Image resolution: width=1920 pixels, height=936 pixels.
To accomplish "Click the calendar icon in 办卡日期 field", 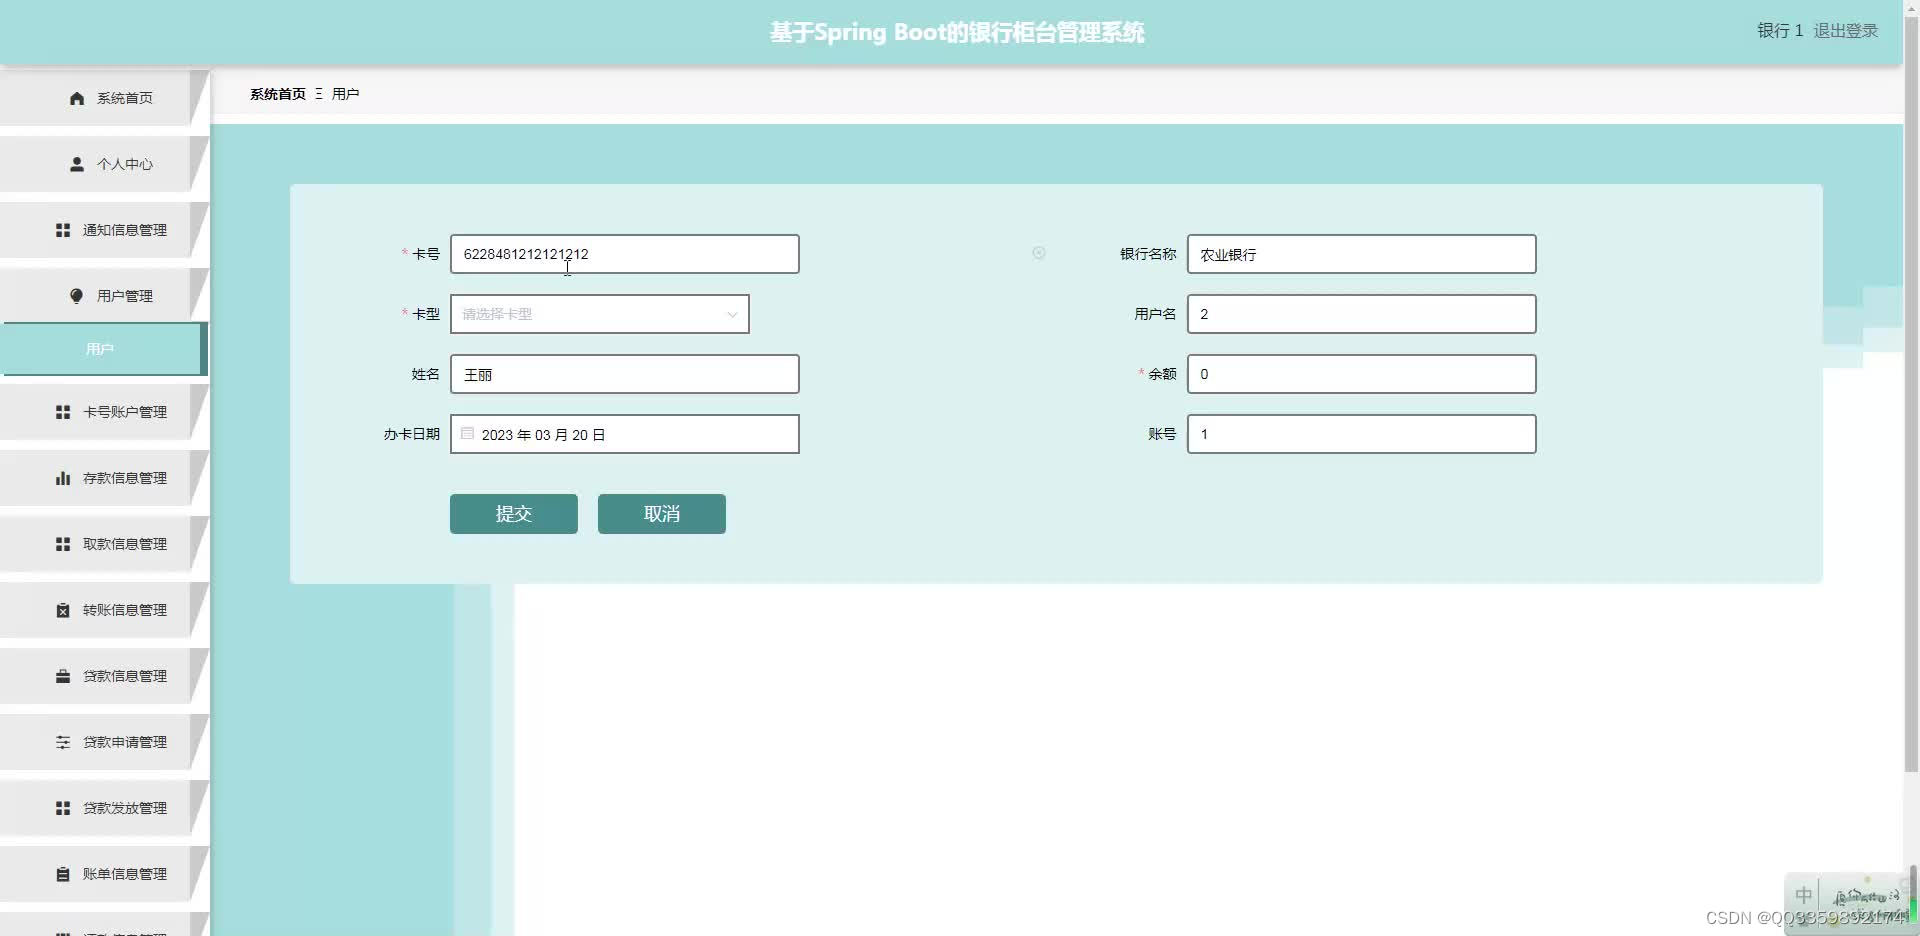I will (x=467, y=433).
